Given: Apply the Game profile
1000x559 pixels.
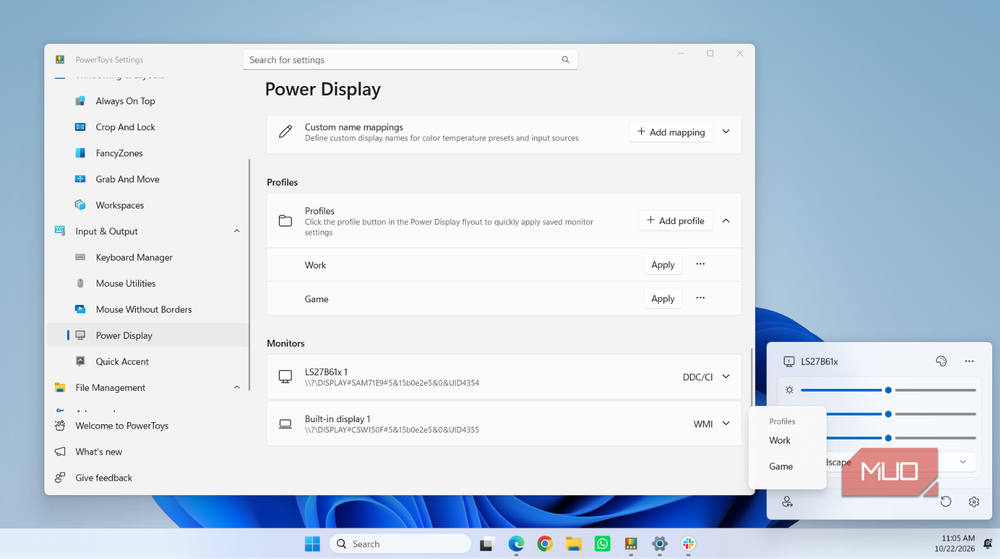Looking at the screenshot, I should [663, 298].
